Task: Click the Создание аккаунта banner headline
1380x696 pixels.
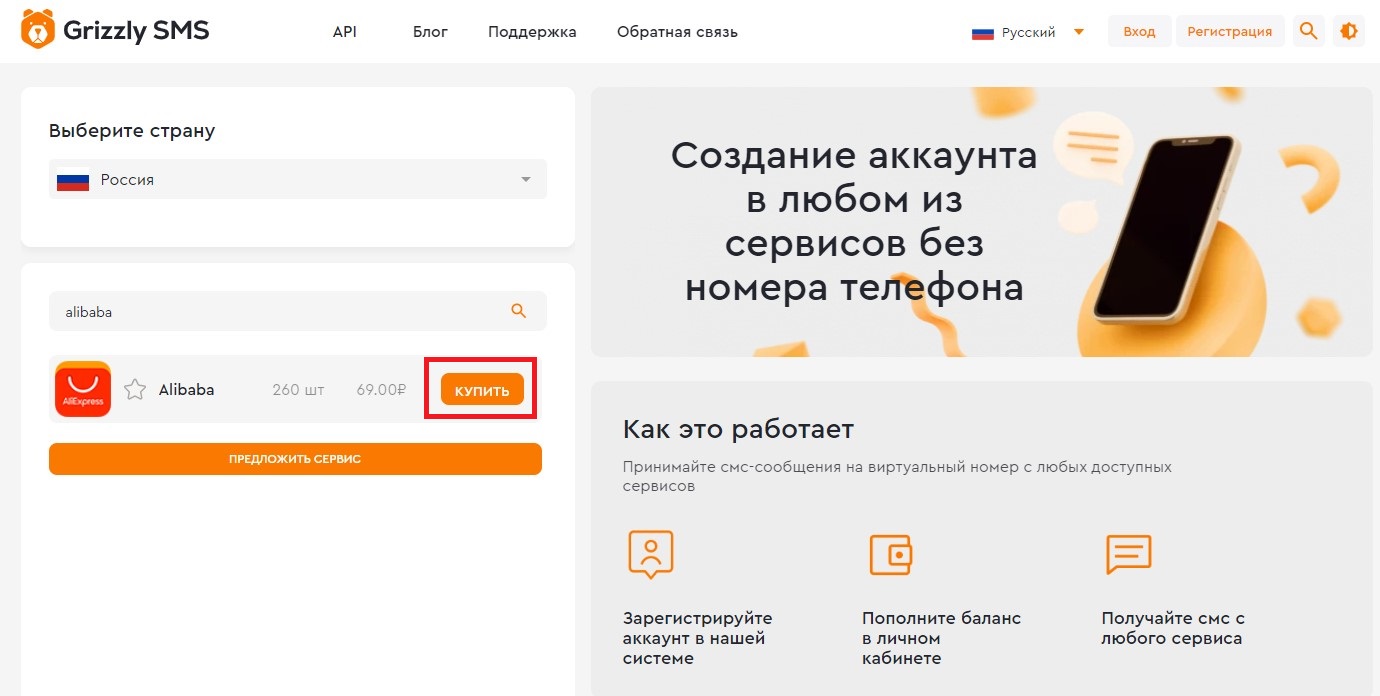Action: pos(854,222)
